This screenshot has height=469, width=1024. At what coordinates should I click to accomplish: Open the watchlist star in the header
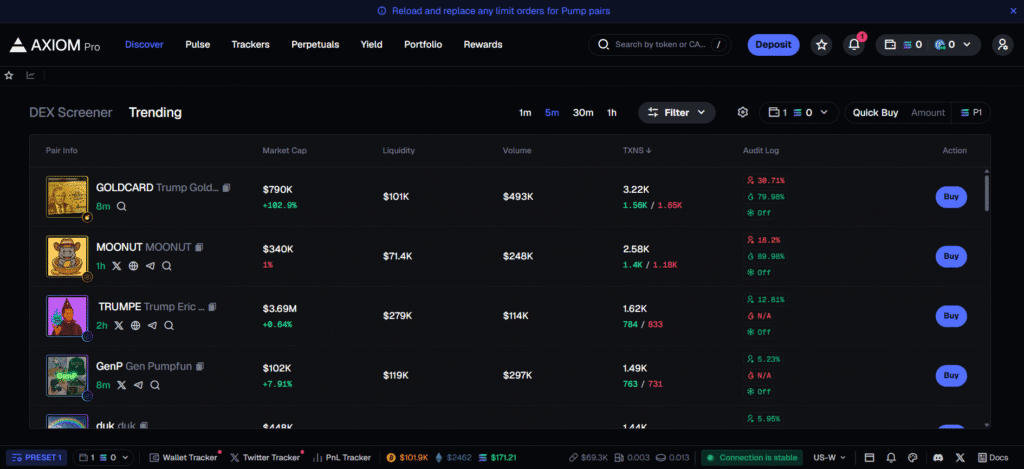point(822,45)
